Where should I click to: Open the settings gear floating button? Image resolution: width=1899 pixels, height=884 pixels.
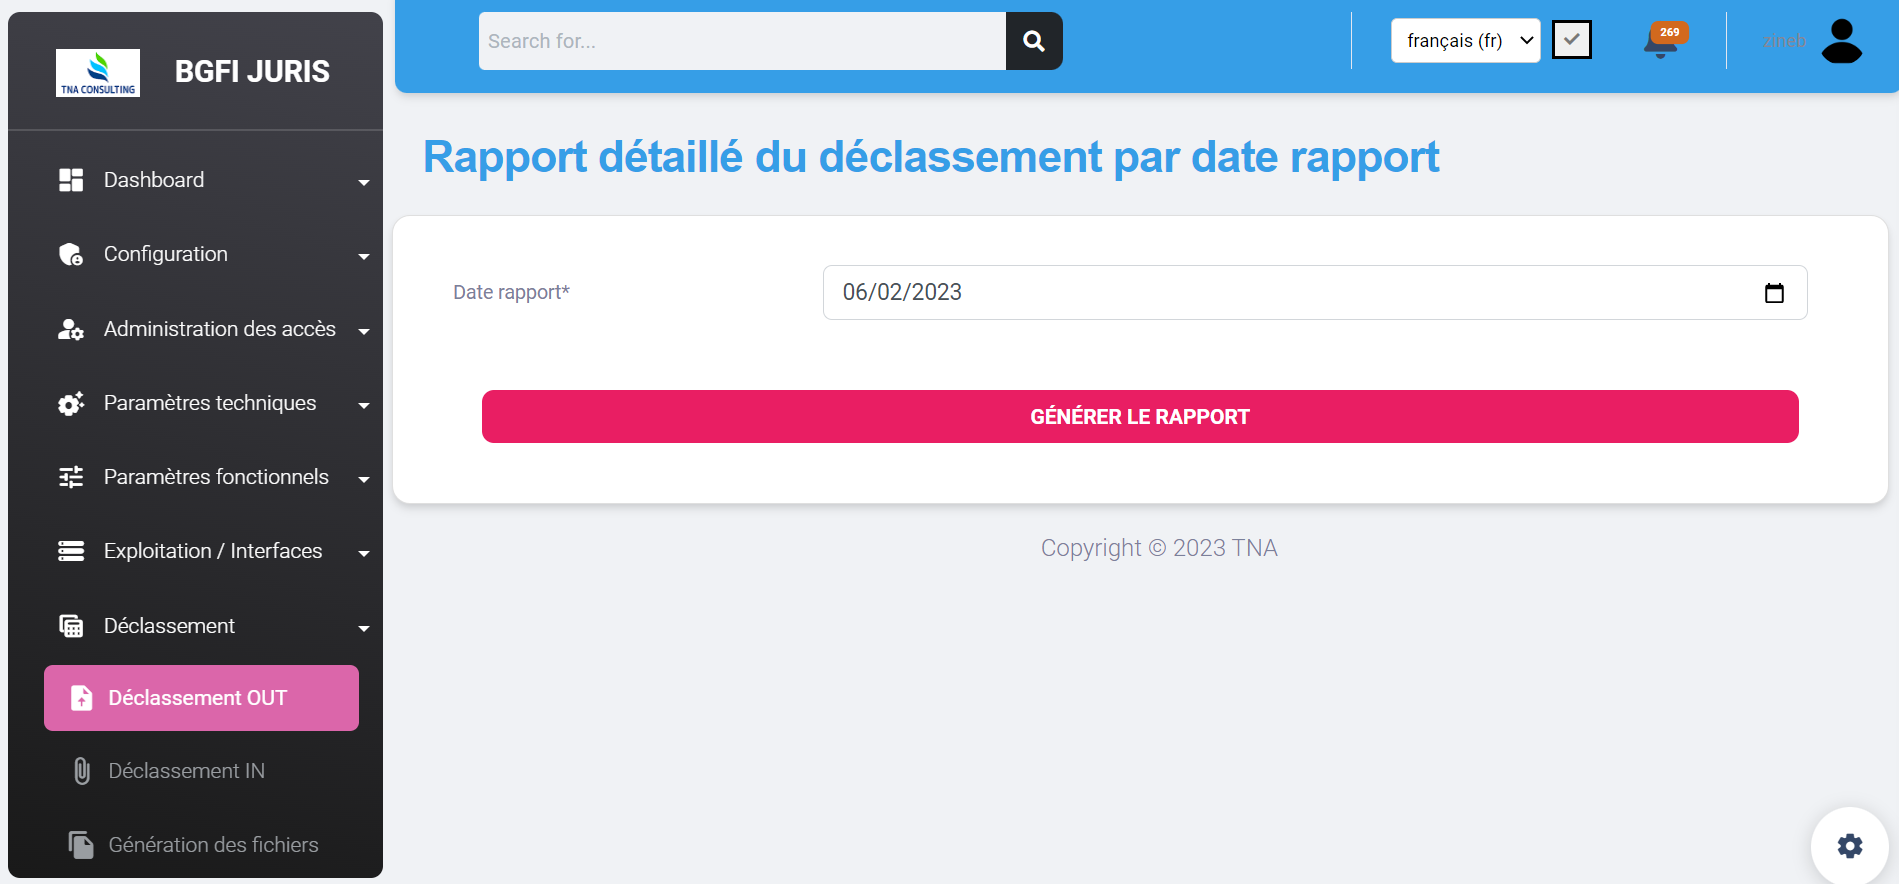click(x=1849, y=846)
